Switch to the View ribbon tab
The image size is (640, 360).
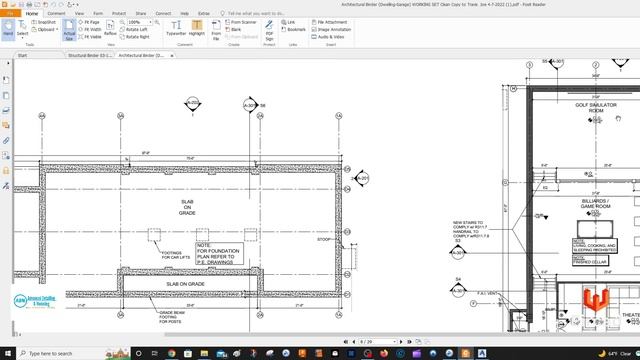tap(79, 13)
